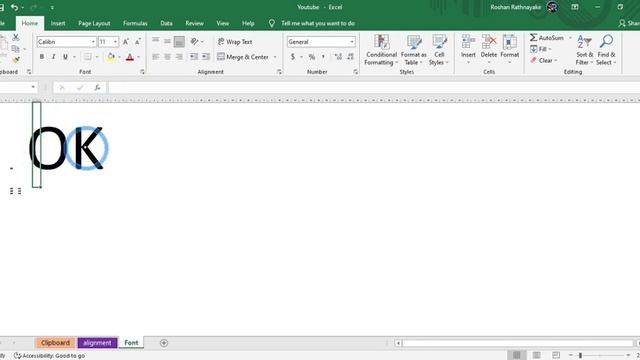
Task: Click the Orientation text-angle icon
Action: pos(194,41)
